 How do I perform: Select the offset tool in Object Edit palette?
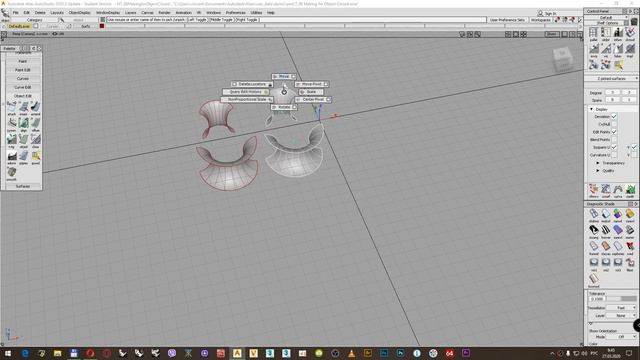[x=36, y=123]
